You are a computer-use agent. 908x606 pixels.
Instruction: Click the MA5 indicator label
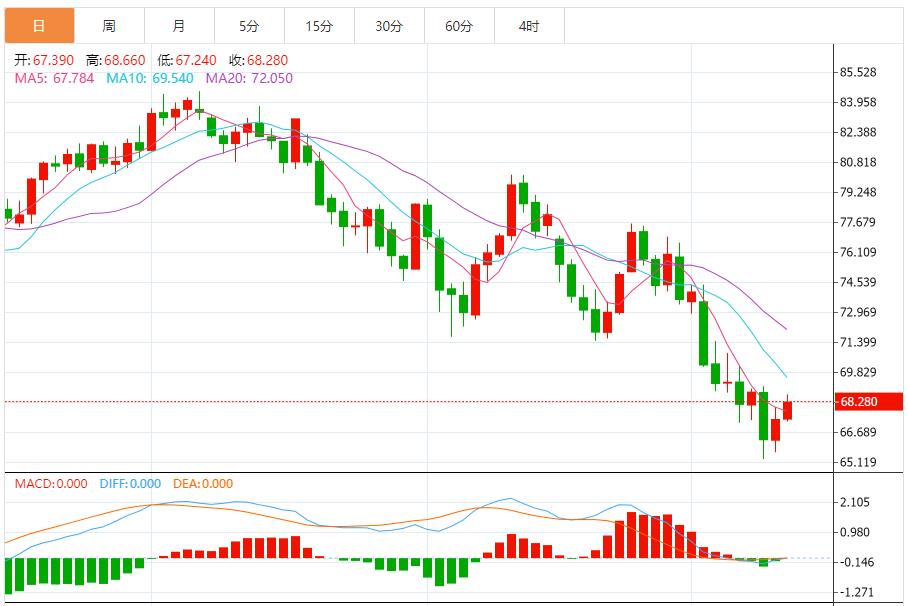(x=54, y=78)
